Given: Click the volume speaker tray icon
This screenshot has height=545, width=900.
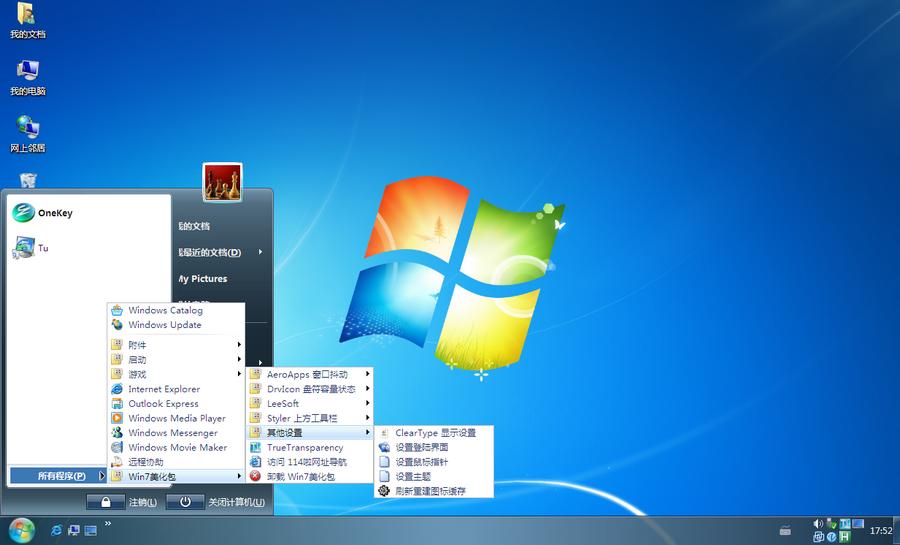Looking at the screenshot, I should click(x=818, y=524).
